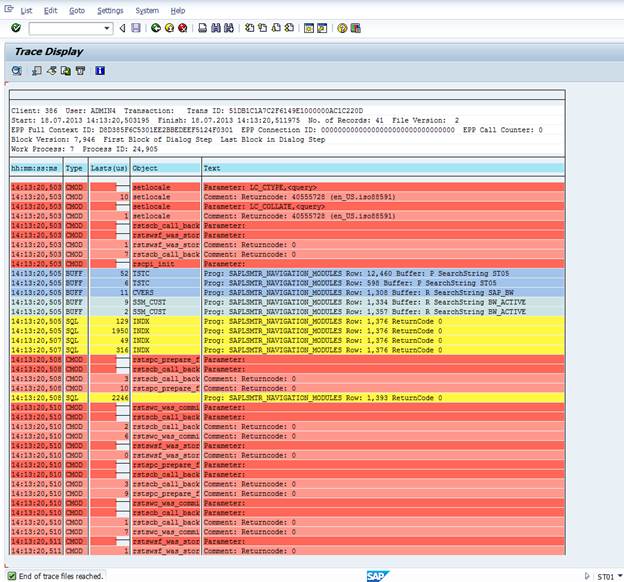Select the TSTC buffer row at Row 598
This screenshot has height=582, width=624.
[287, 283]
